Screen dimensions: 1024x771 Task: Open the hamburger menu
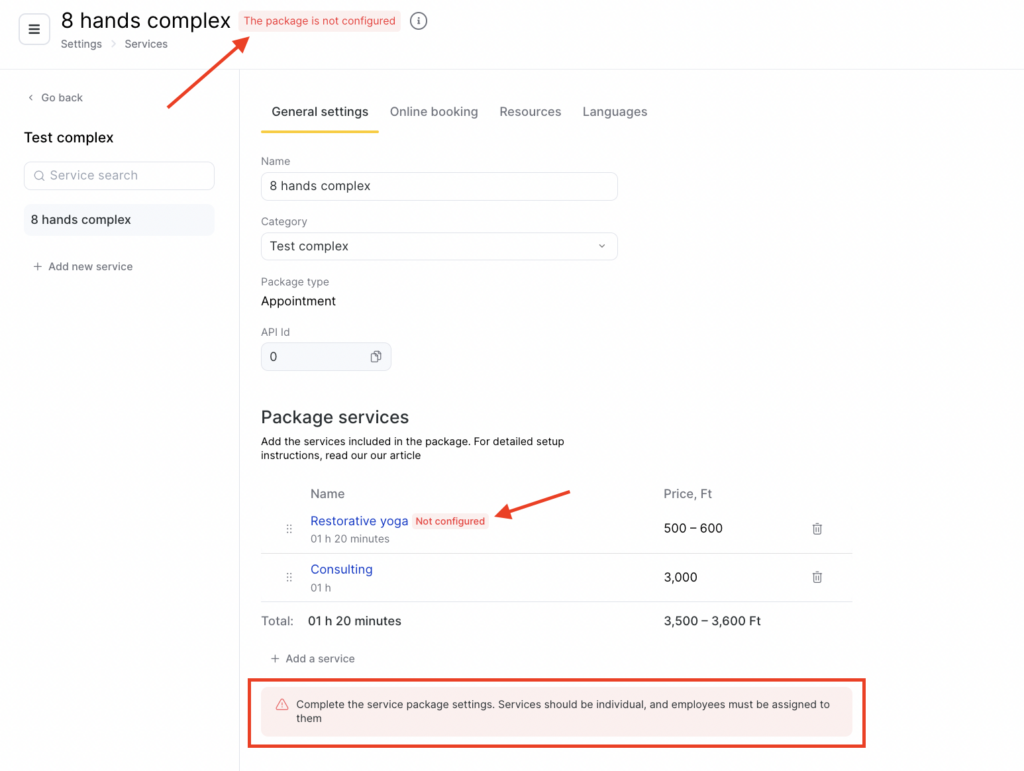click(x=34, y=29)
